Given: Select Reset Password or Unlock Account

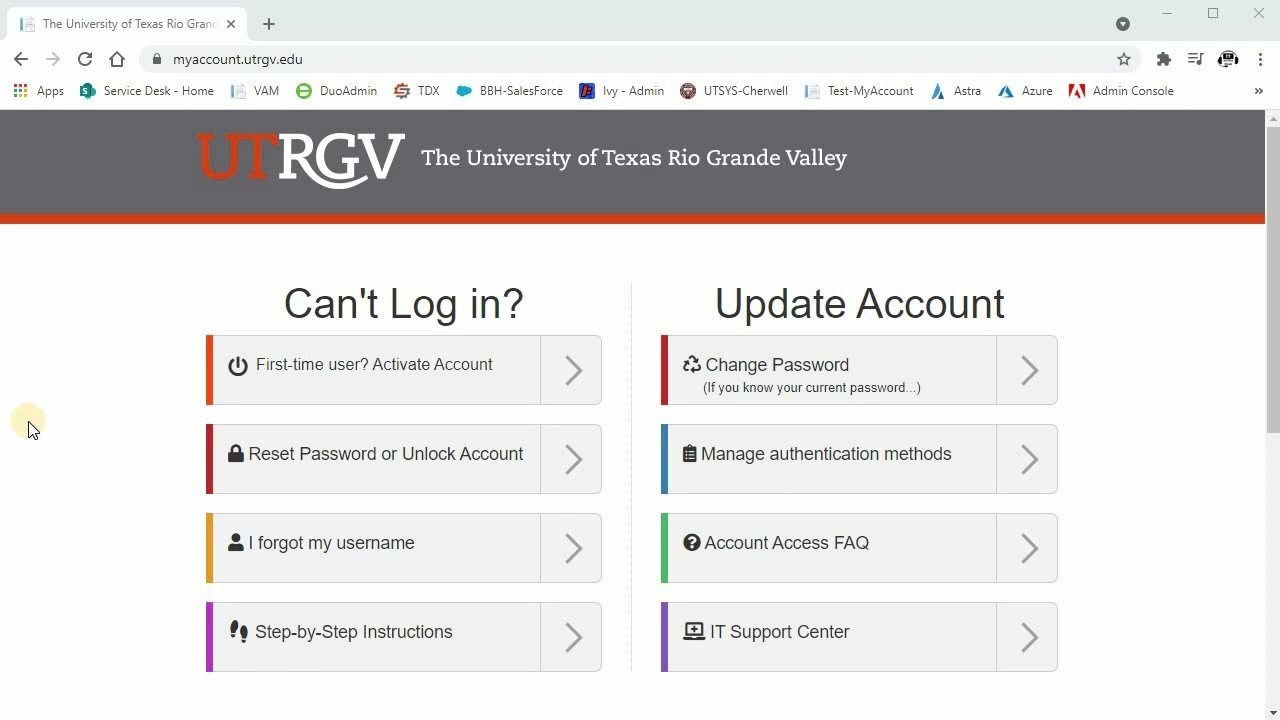Looking at the screenshot, I should [x=385, y=455].
